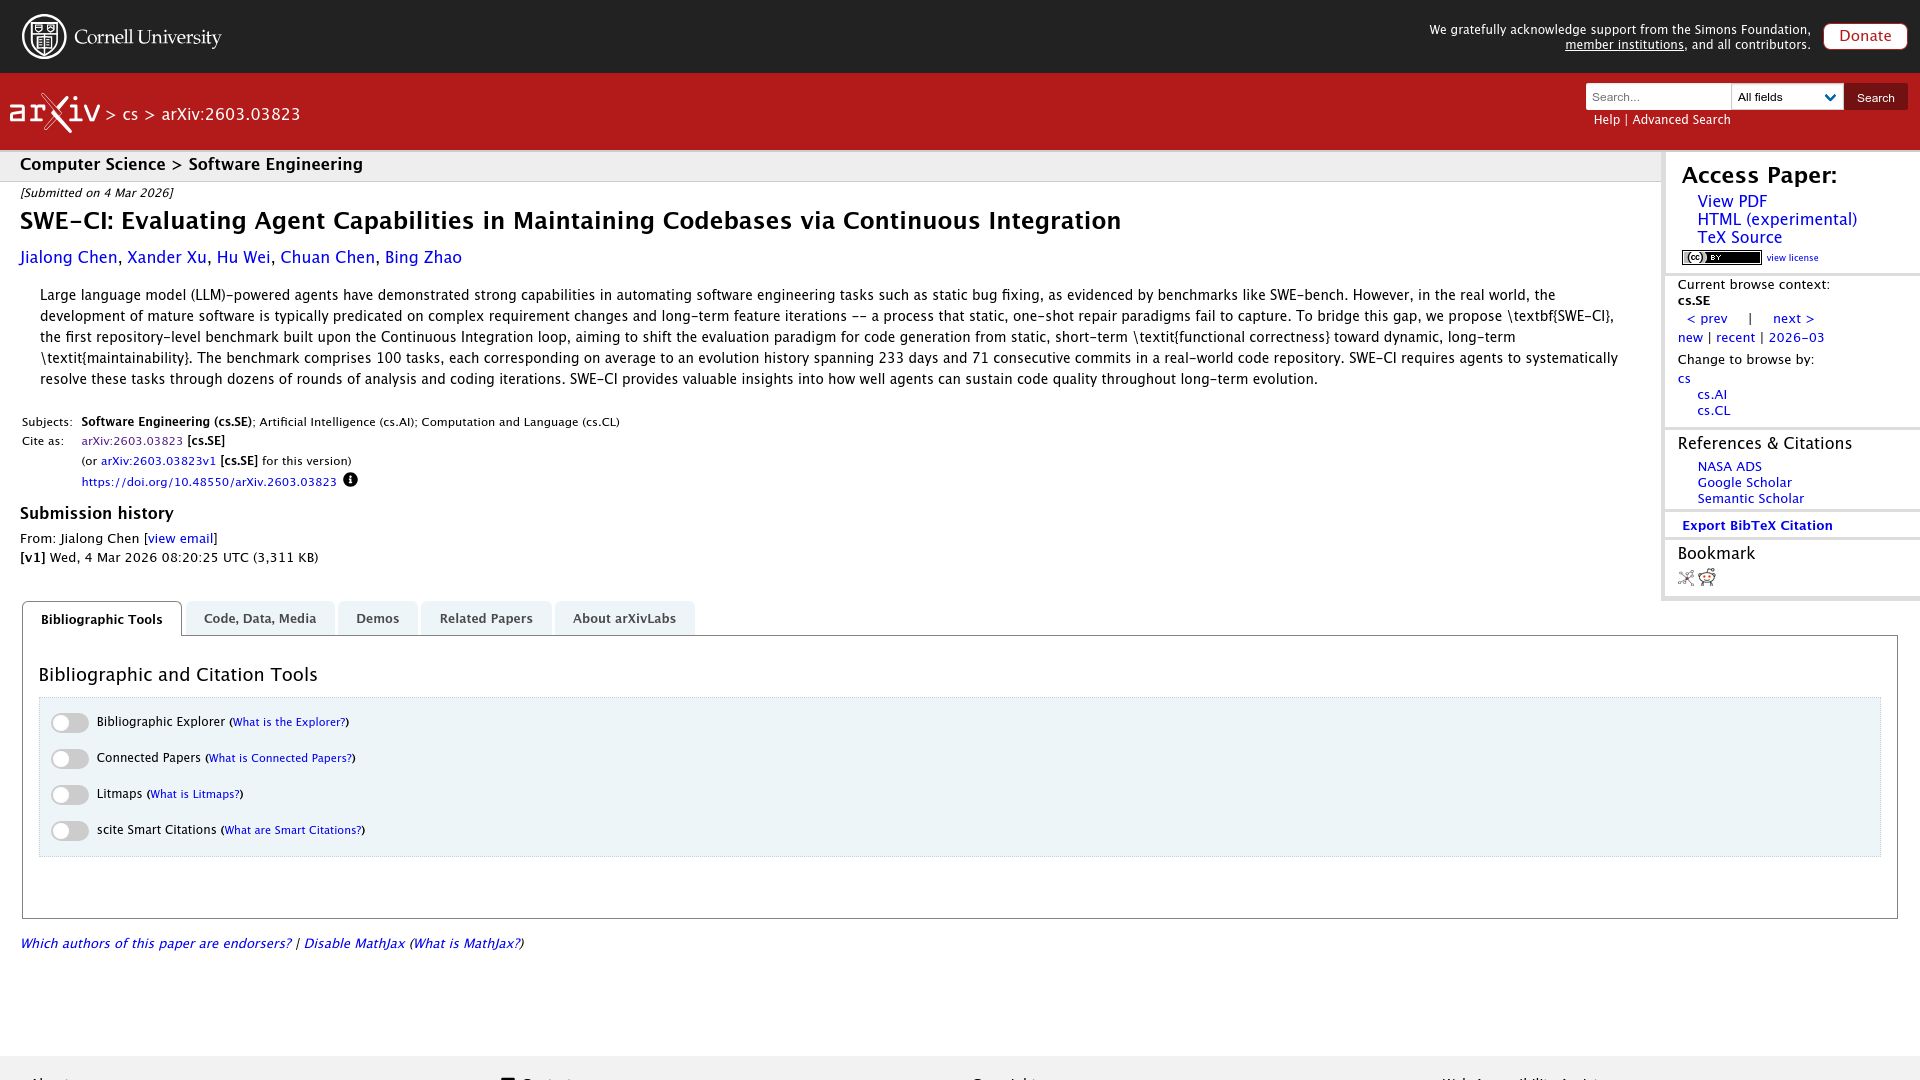The width and height of the screenshot is (1920, 1080).
Task: Open the doi.org link
Action: 209,482
